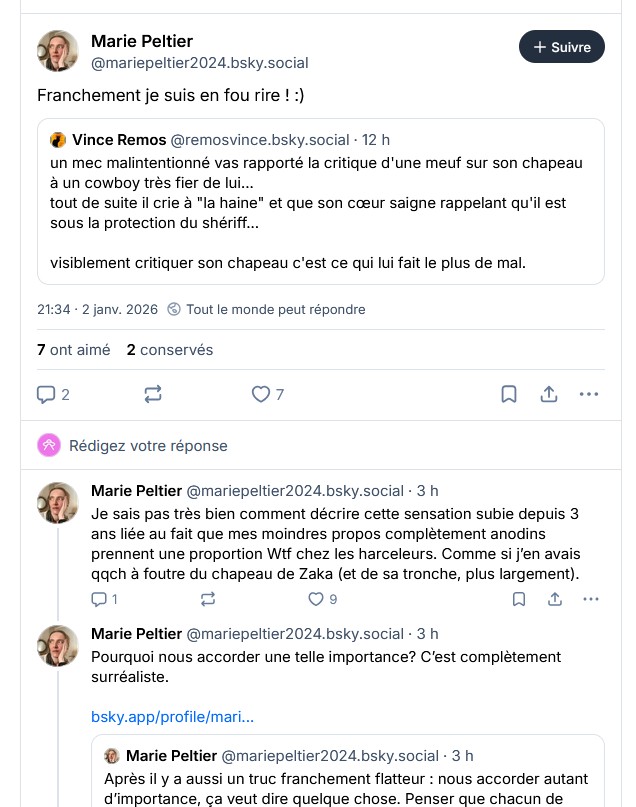Image resolution: width=636 pixels, height=807 pixels.
Task: Open Marie Peltier's profile avatar at top
Action: point(58,51)
